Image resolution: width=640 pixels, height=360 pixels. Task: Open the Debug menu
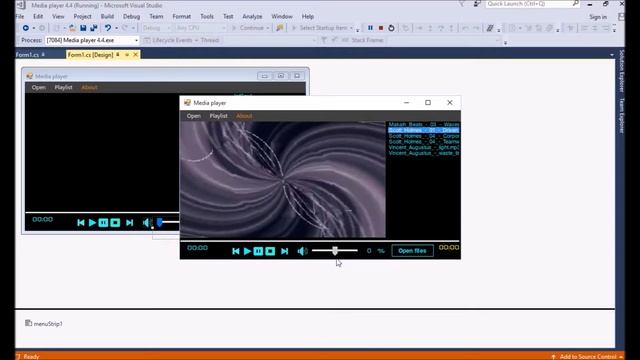point(131,17)
